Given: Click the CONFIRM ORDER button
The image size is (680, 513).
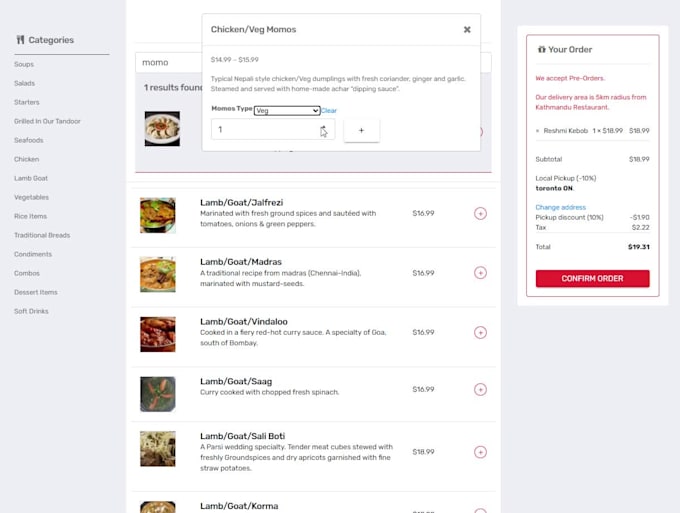Looking at the screenshot, I should tap(592, 278).
